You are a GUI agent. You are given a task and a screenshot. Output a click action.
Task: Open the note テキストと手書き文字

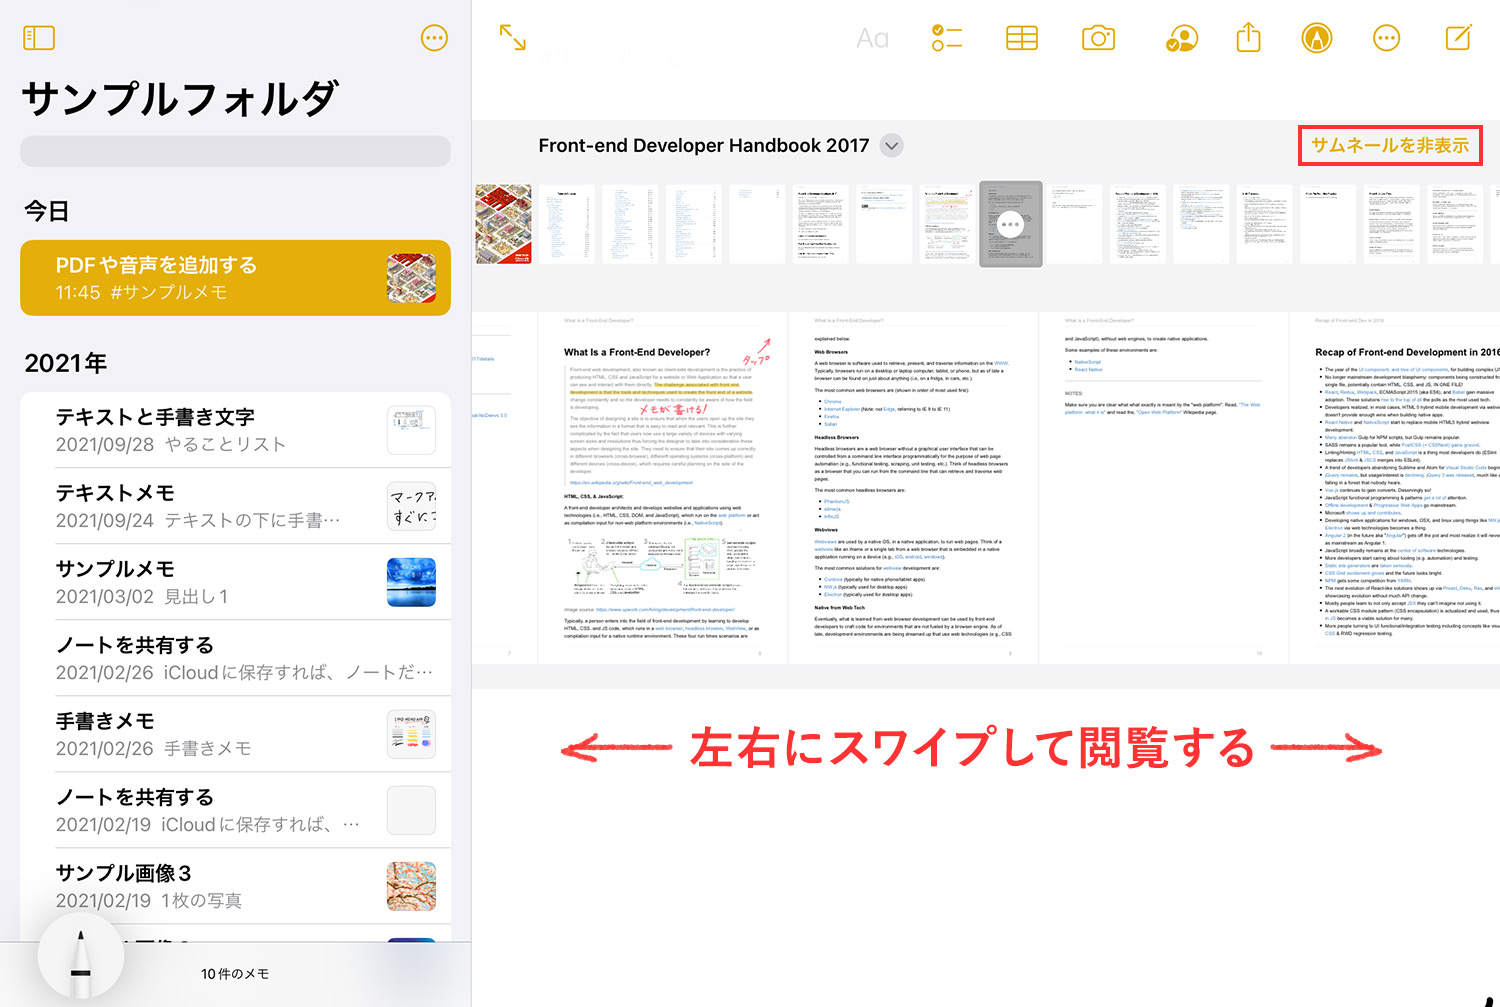[235, 430]
